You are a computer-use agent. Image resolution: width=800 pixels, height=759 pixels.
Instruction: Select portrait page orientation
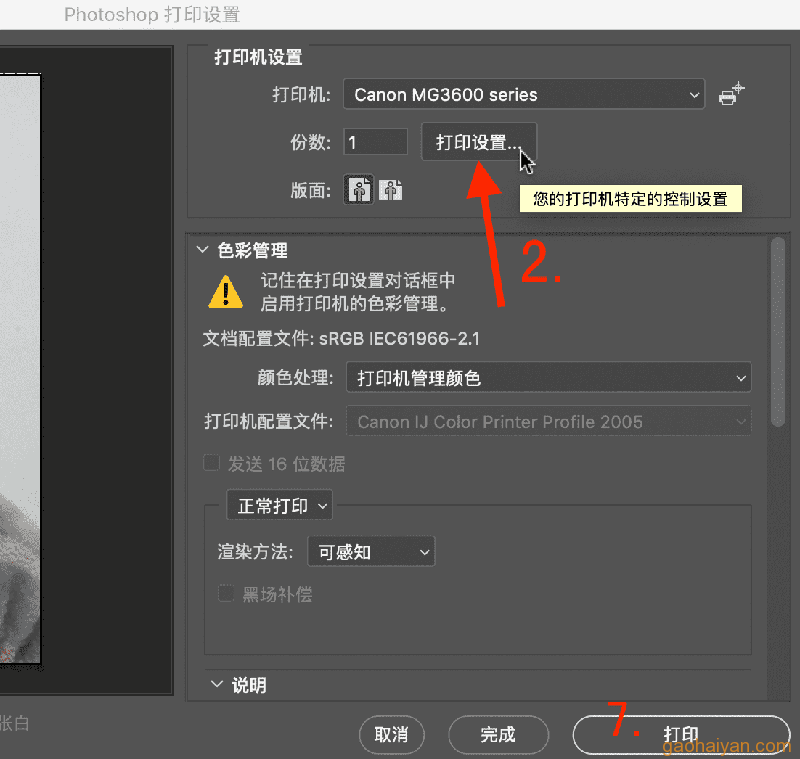[x=359, y=190]
